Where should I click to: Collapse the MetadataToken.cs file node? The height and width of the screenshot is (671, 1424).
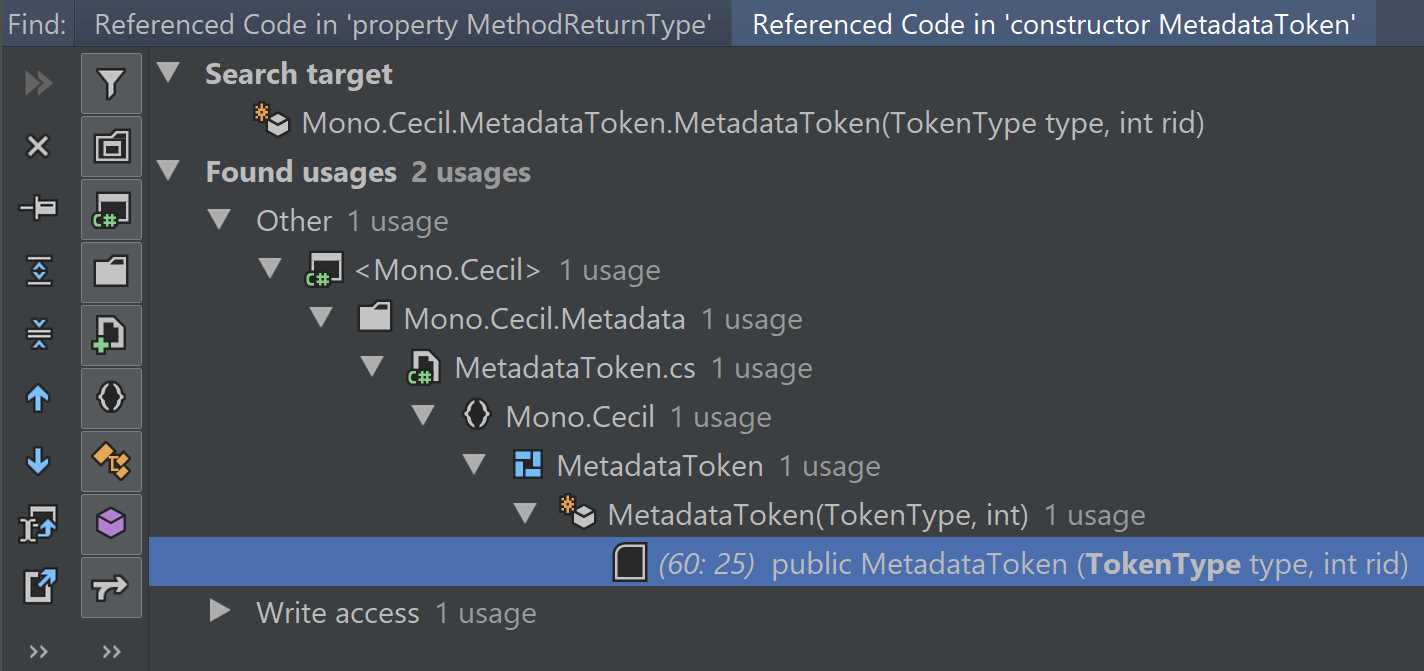point(373,367)
